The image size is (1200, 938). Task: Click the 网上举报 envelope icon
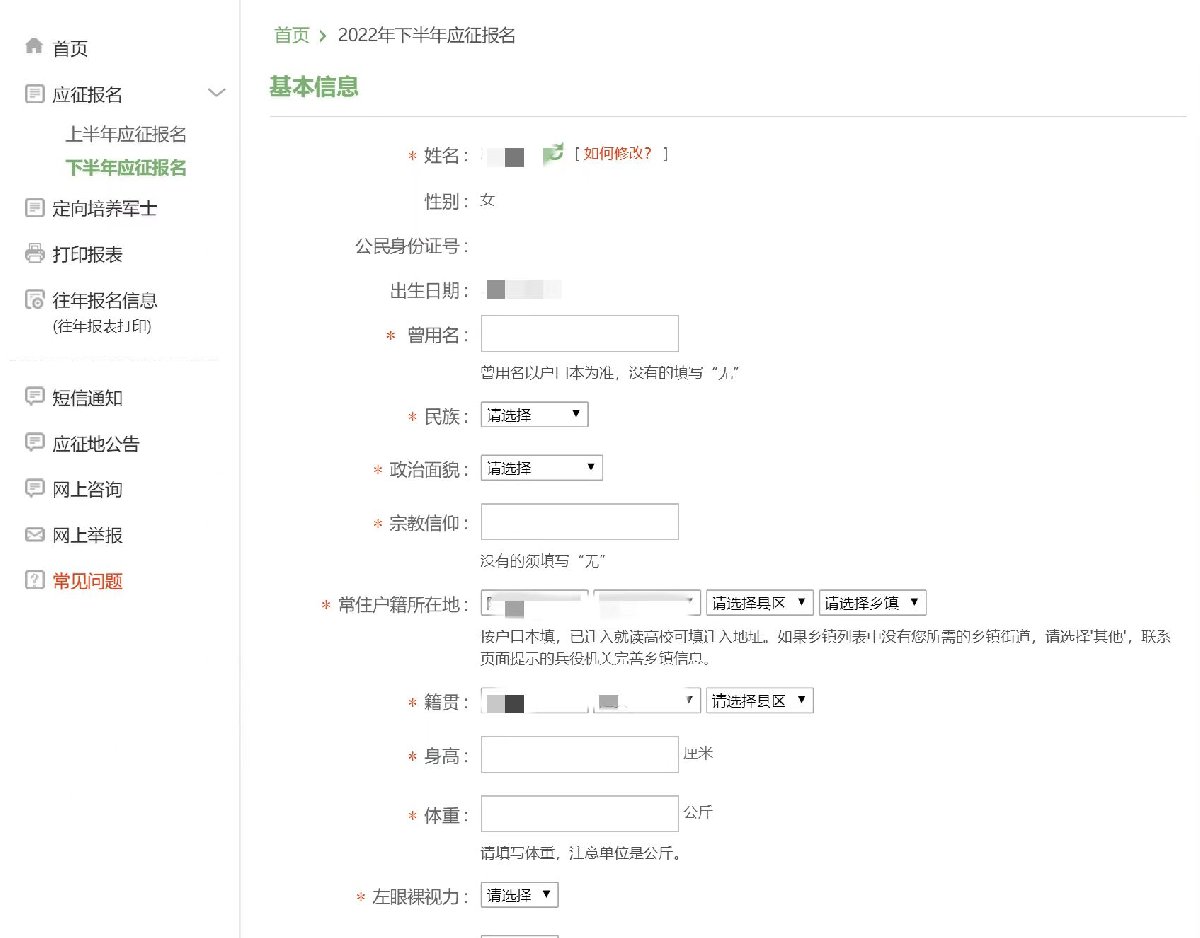click(34, 535)
